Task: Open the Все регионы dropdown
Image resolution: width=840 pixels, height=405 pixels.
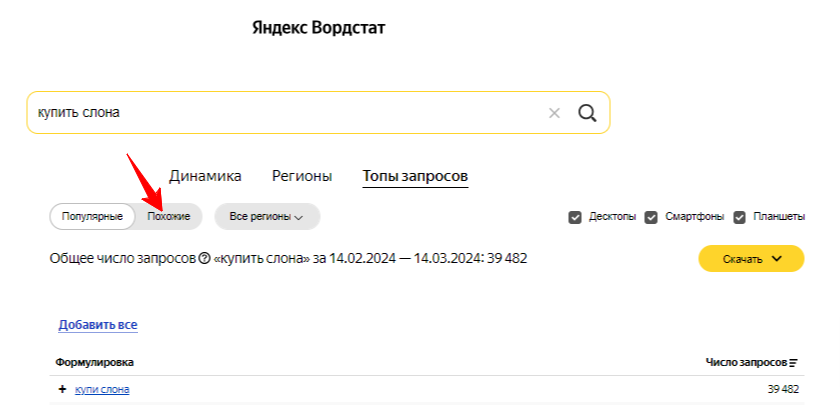Action: tap(267, 217)
